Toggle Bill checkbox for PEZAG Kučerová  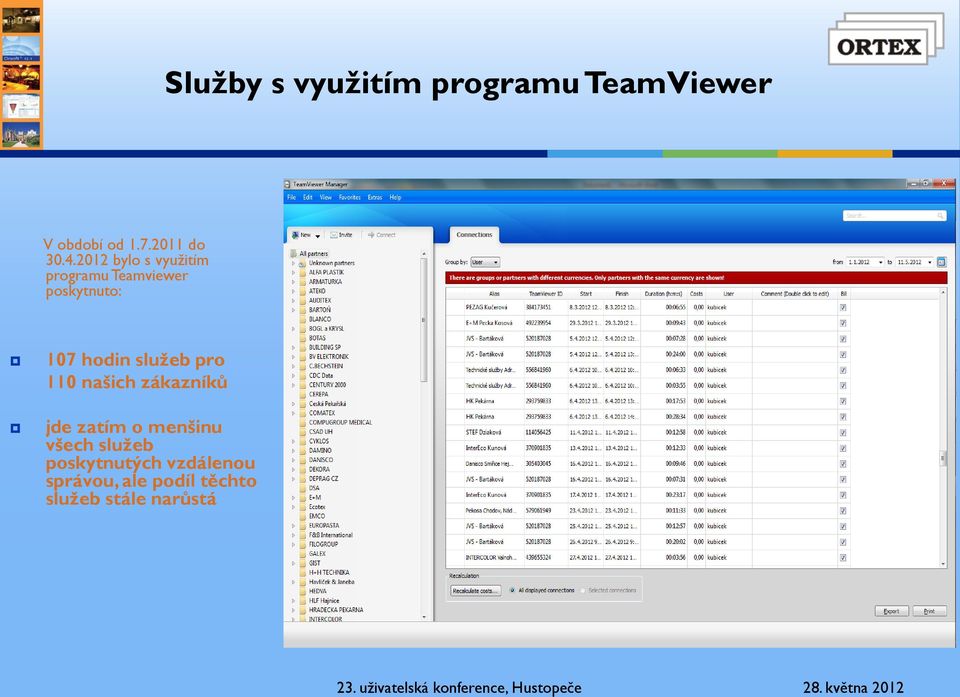pyautogui.click(x=843, y=307)
